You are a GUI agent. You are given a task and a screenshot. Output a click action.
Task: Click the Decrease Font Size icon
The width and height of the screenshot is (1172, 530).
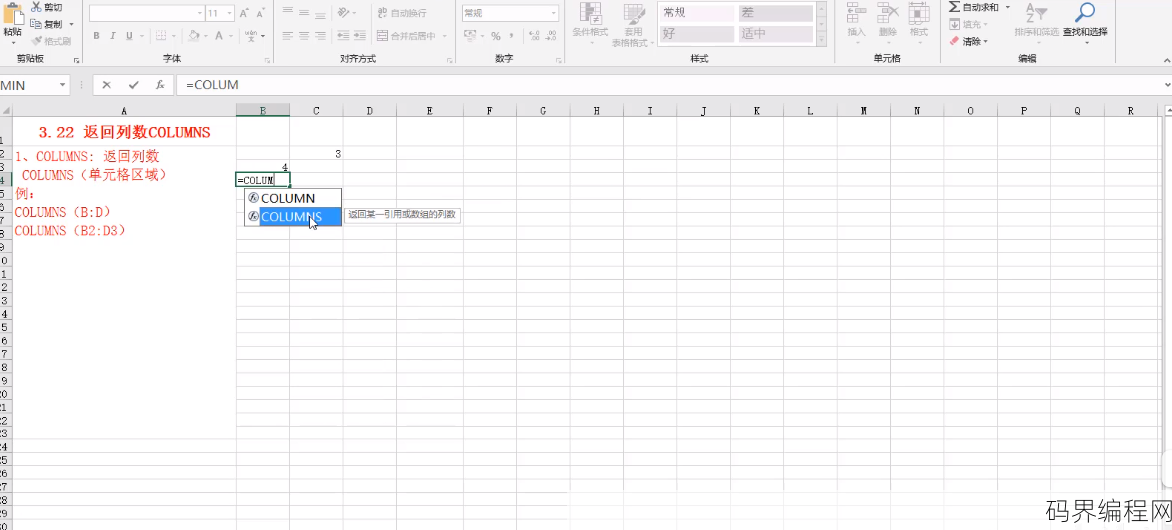click(259, 13)
